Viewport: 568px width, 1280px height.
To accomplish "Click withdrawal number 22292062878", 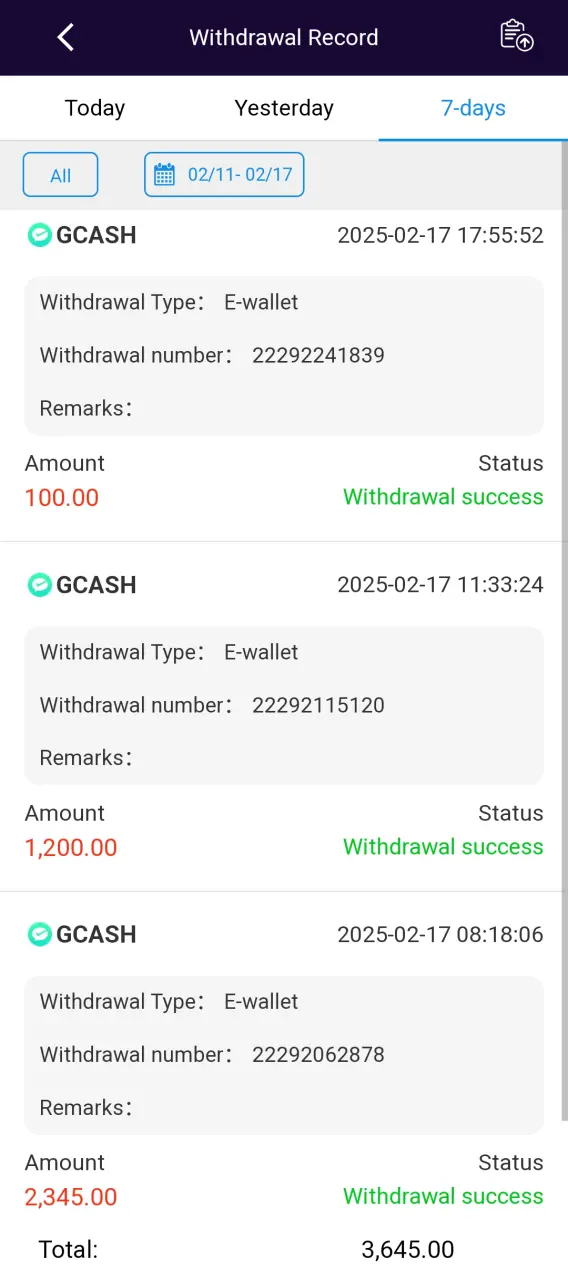I will [x=318, y=1054].
